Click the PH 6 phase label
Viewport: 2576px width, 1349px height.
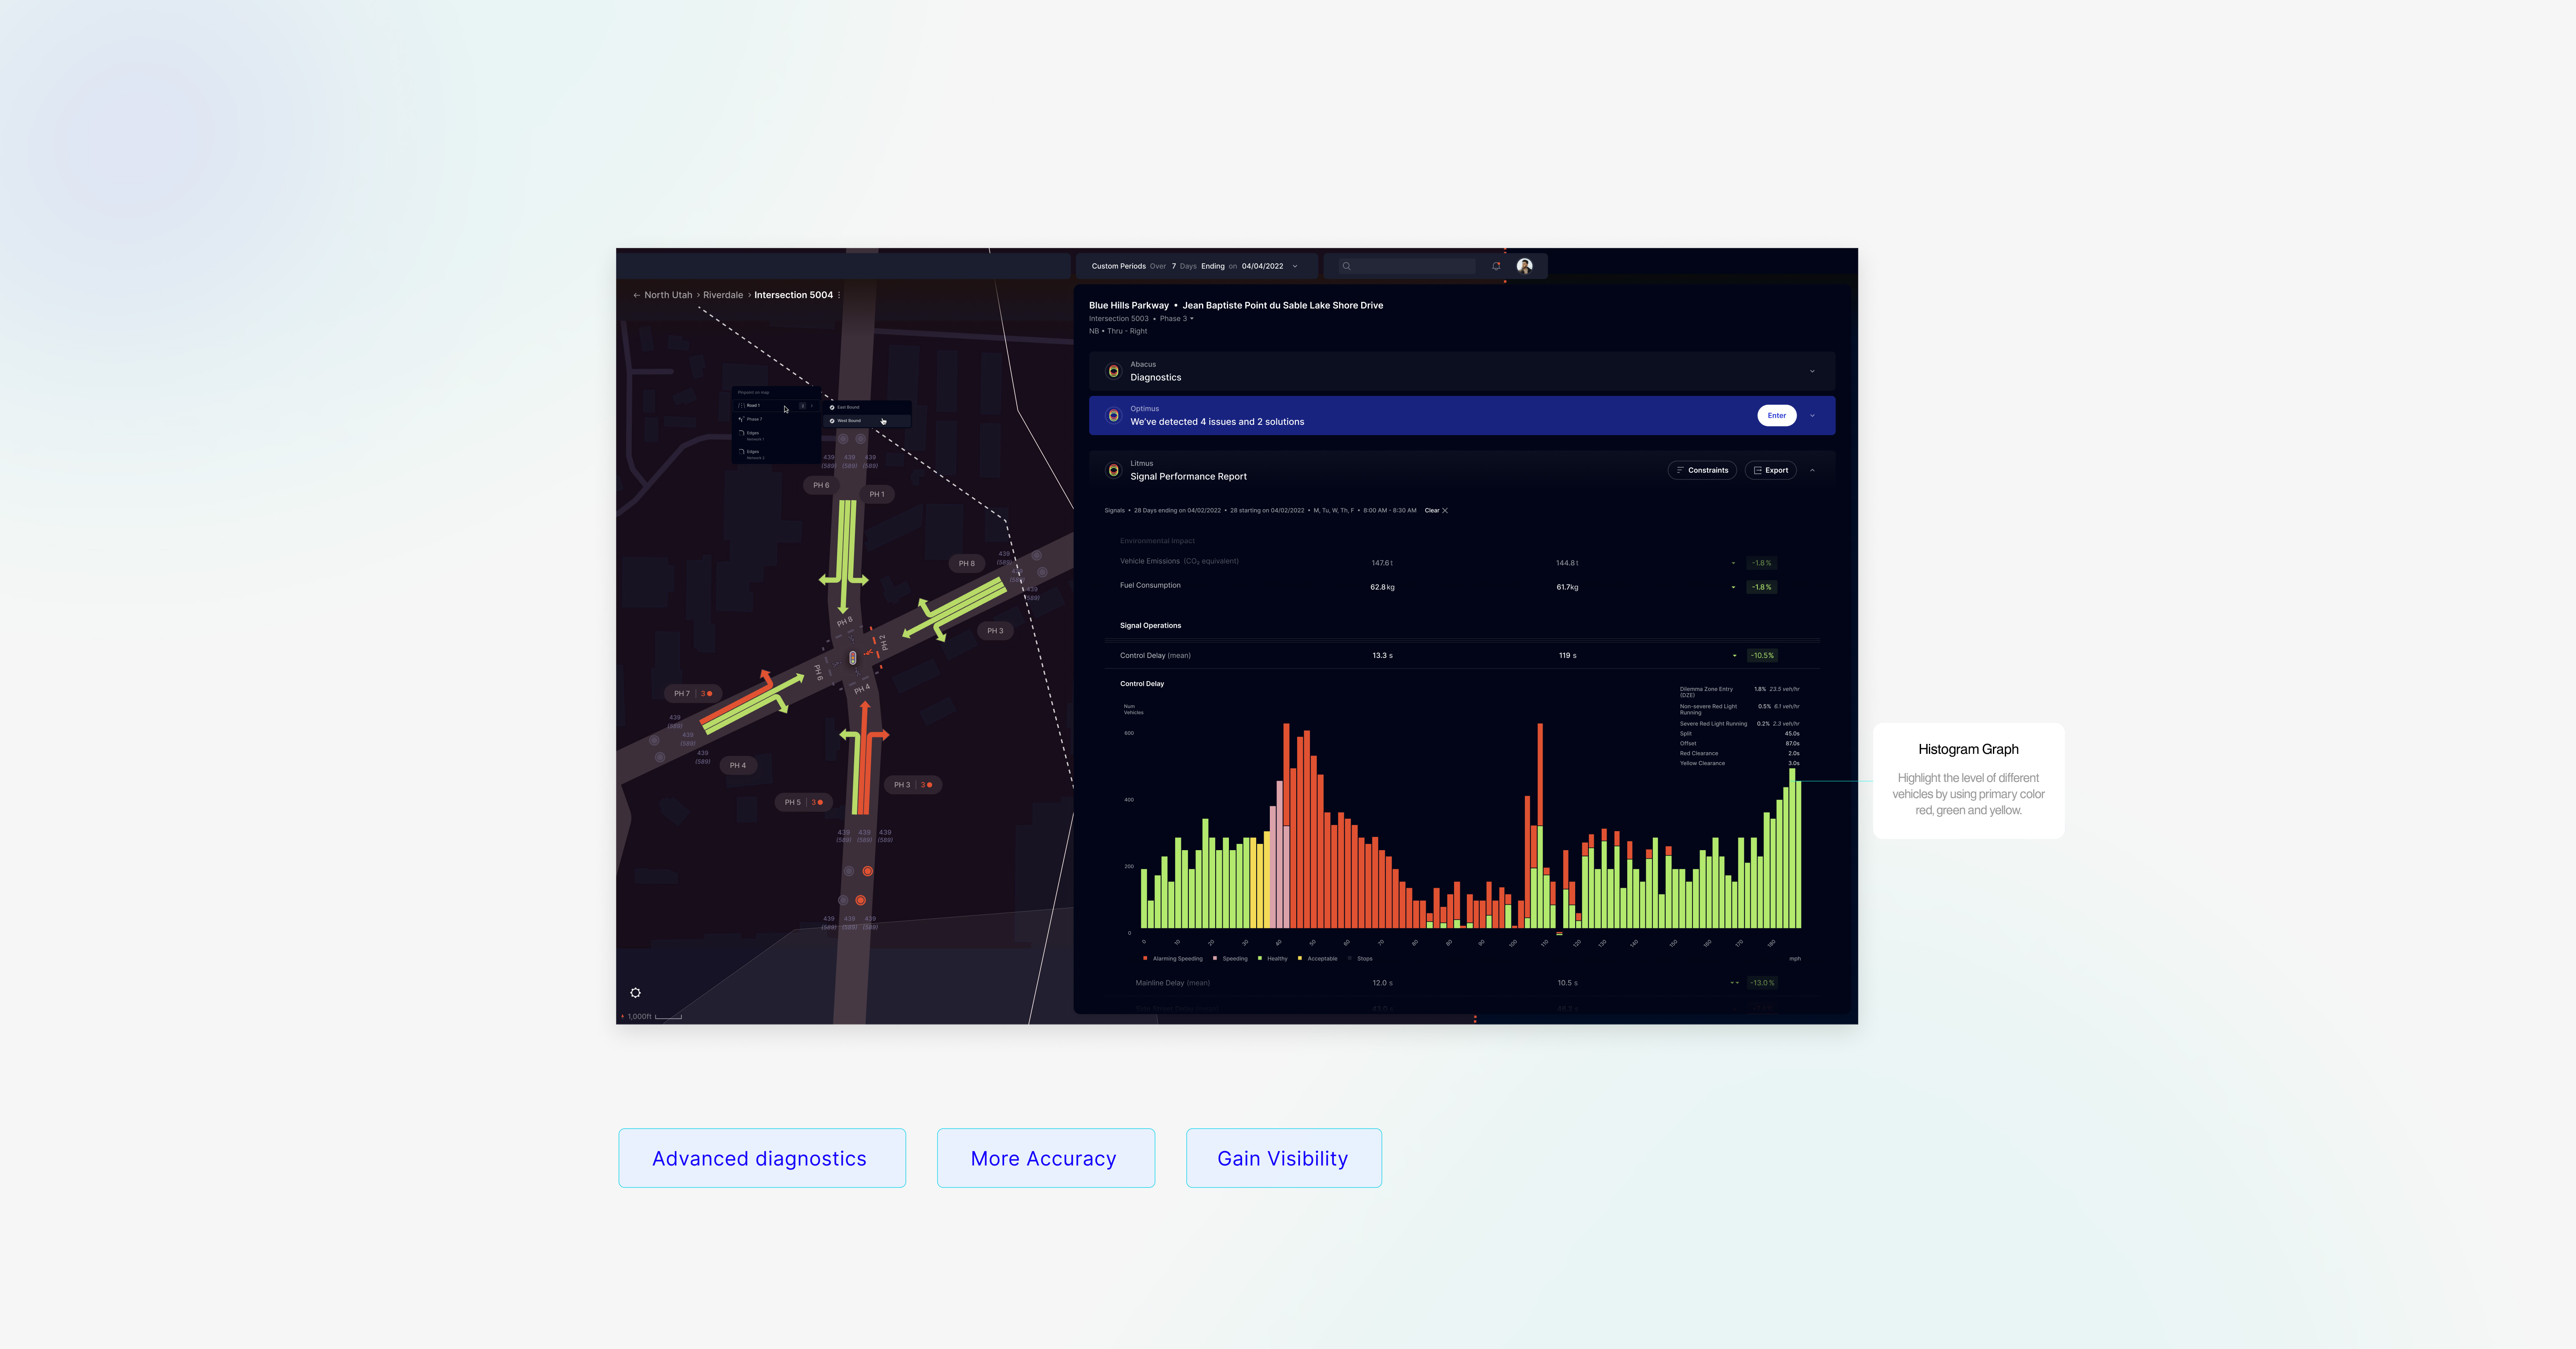pyautogui.click(x=821, y=485)
